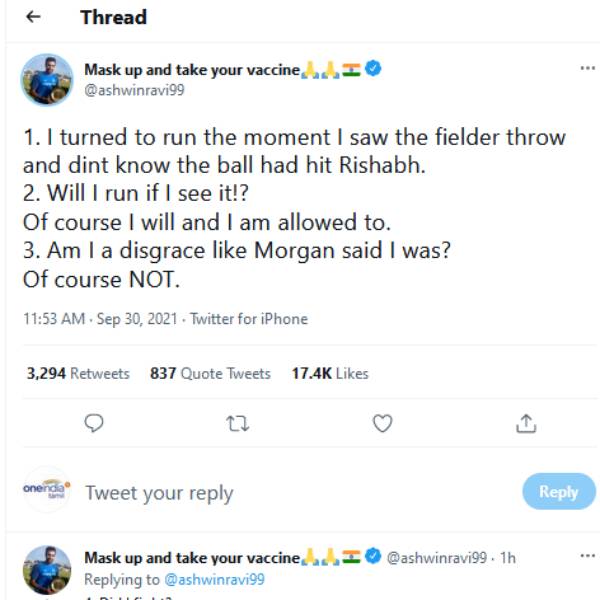View the 3,294 Retweets list
Viewport: 600px width, 600px height.
(78, 373)
